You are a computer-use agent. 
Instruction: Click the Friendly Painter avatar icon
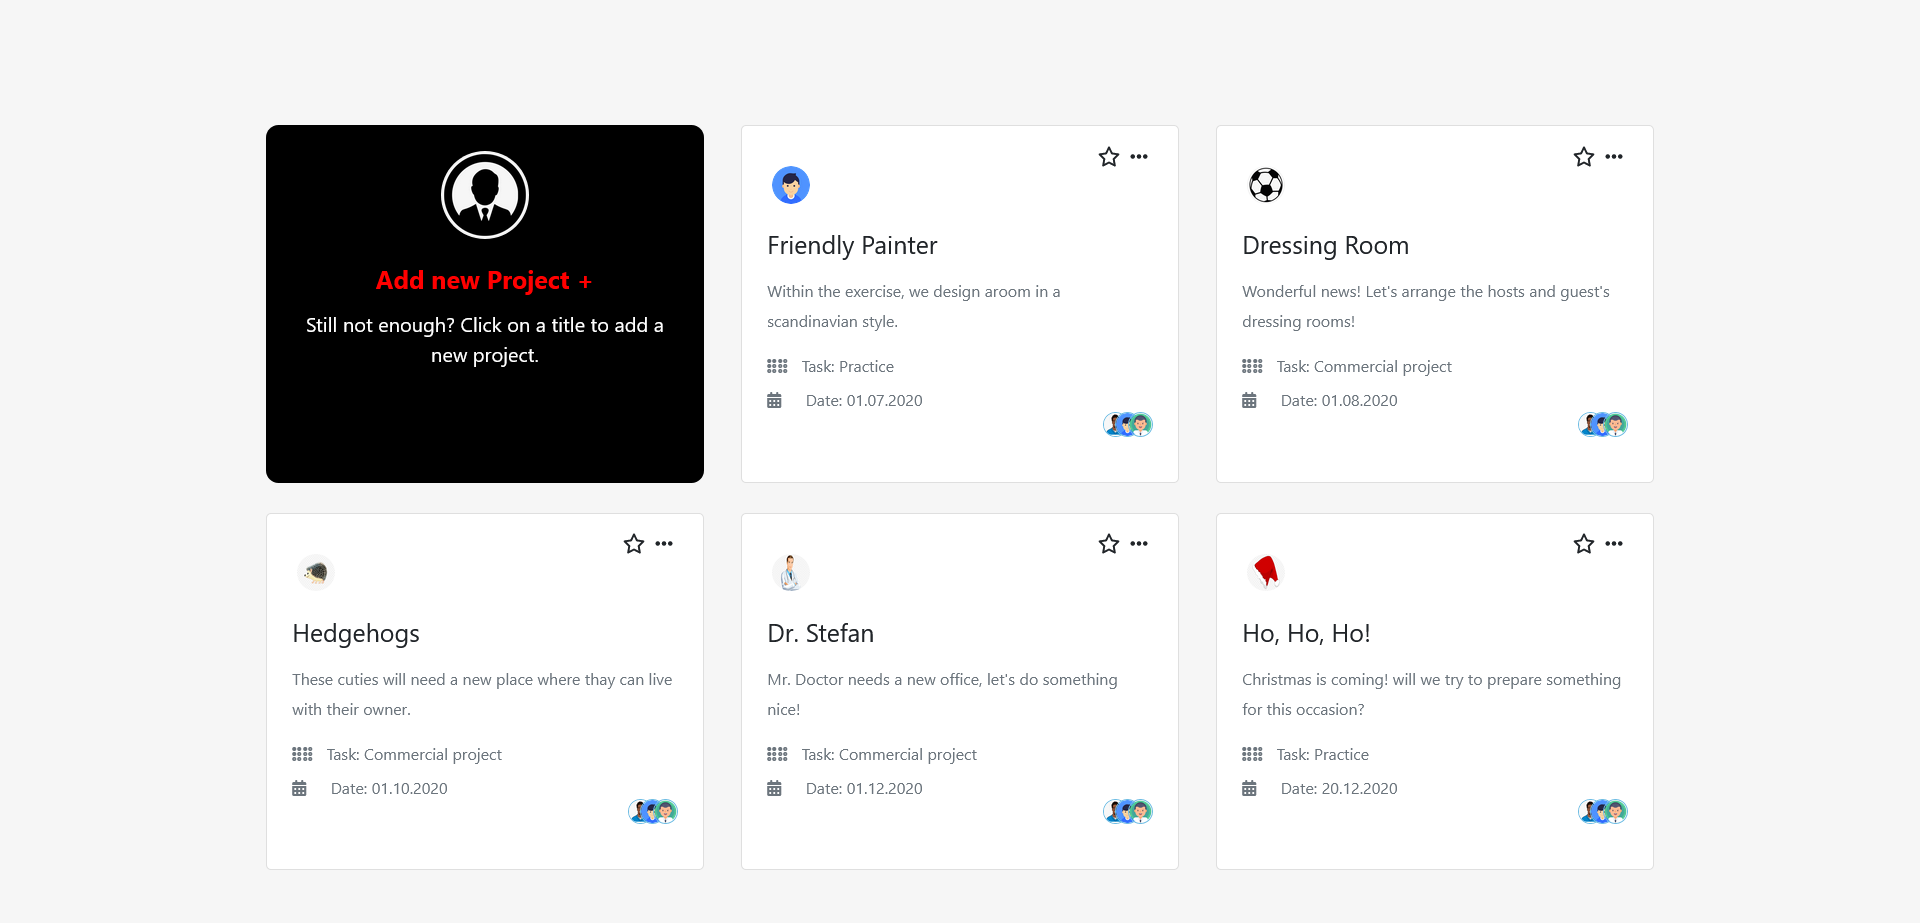pos(791,185)
